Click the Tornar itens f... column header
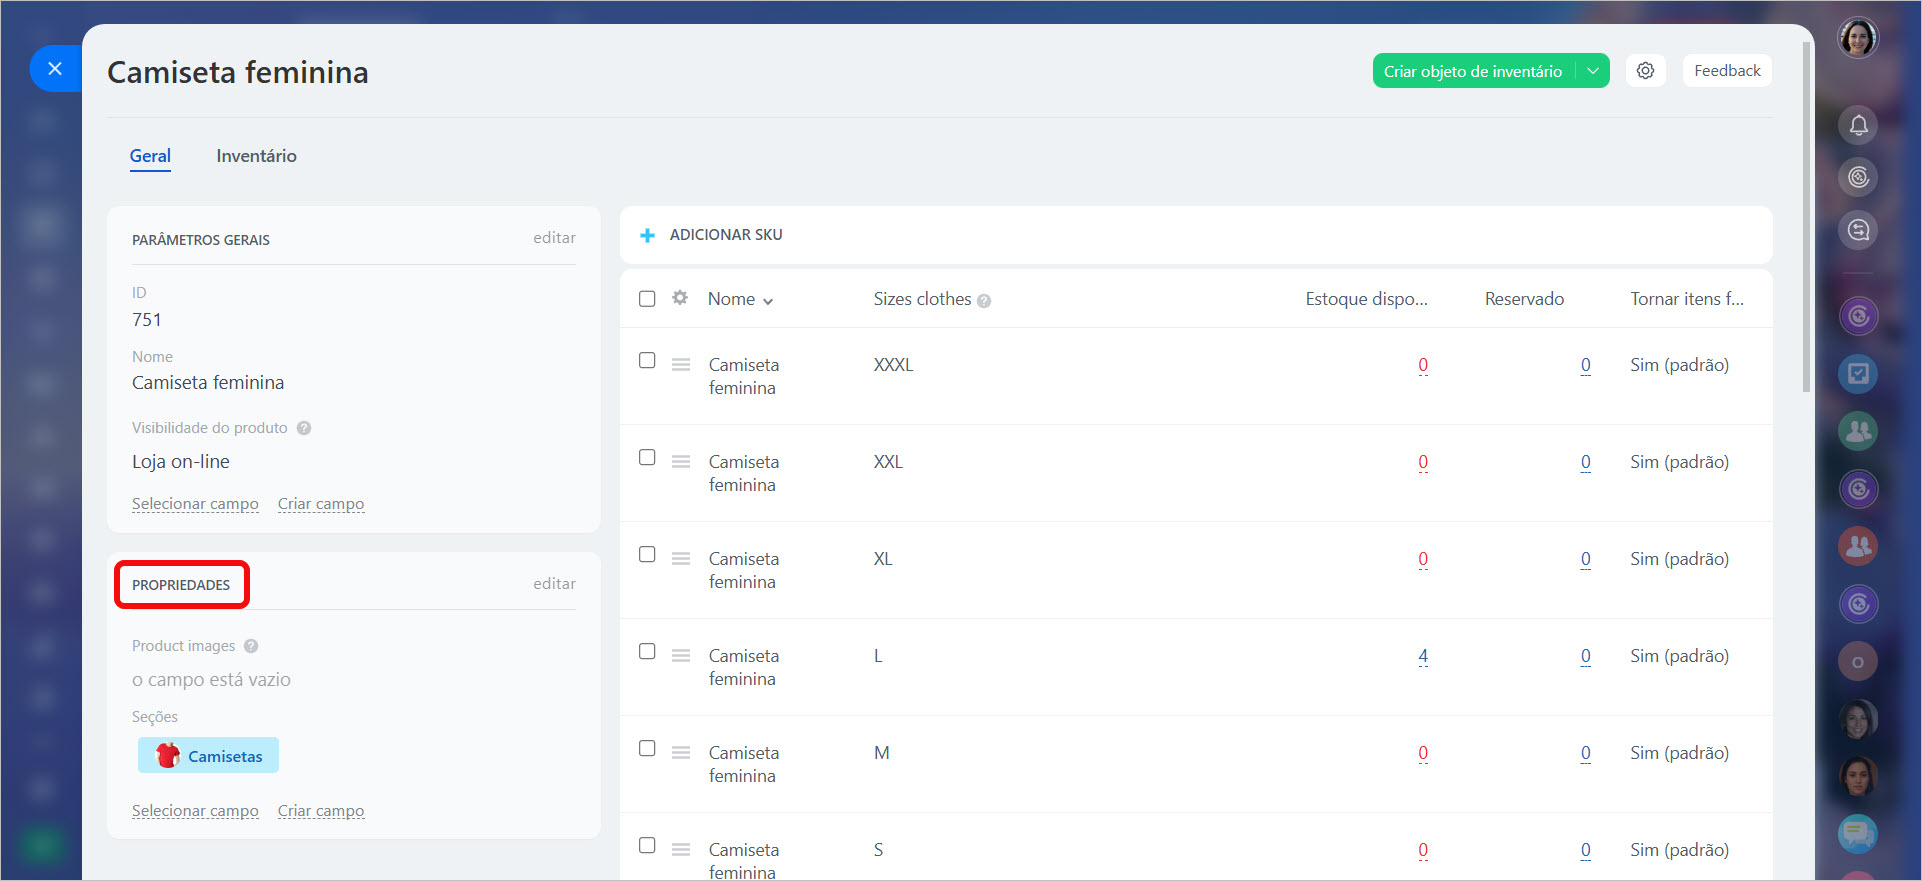 (1687, 299)
